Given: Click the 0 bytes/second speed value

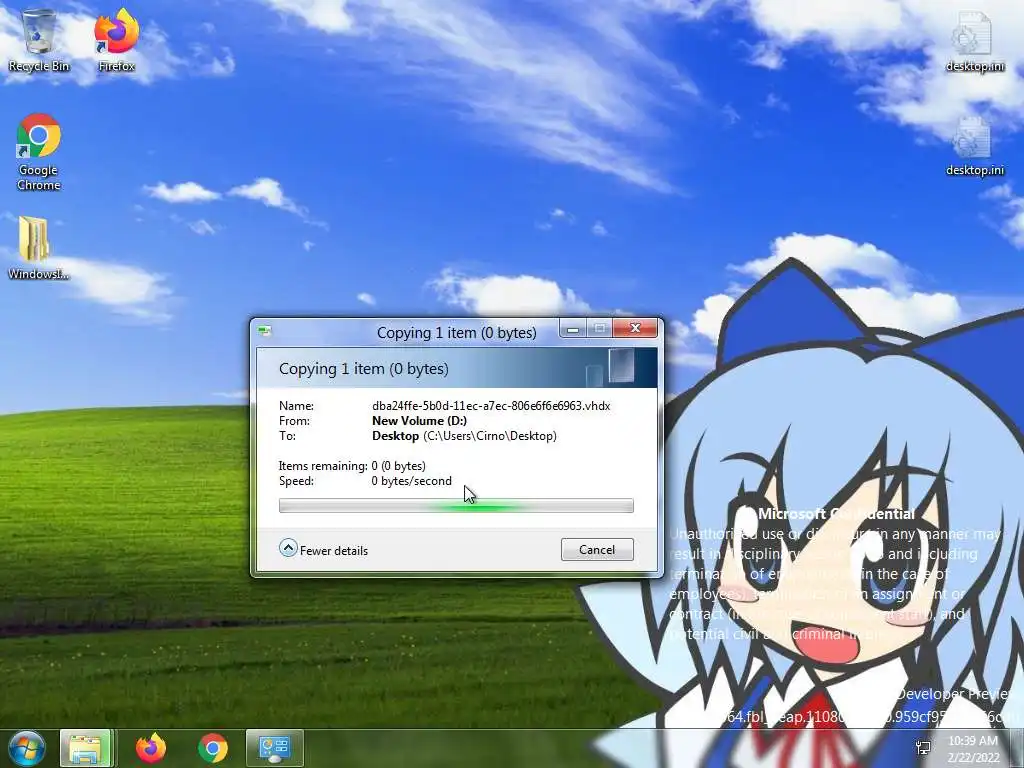Looking at the screenshot, I should point(411,481).
